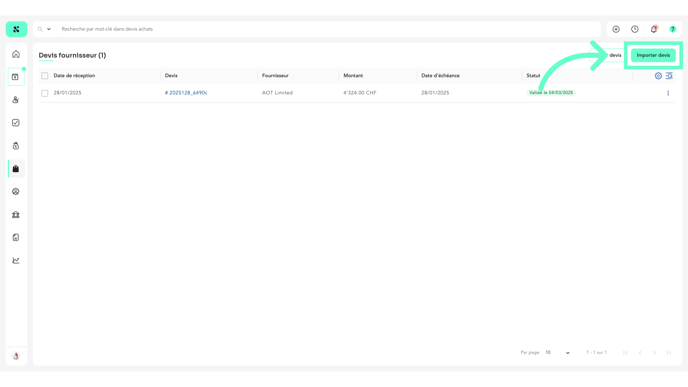Image resolution: width=688 pixels, height=387 pixels.
Task: Open the user avatar at sidebar bottom
Action: point(16,356)
